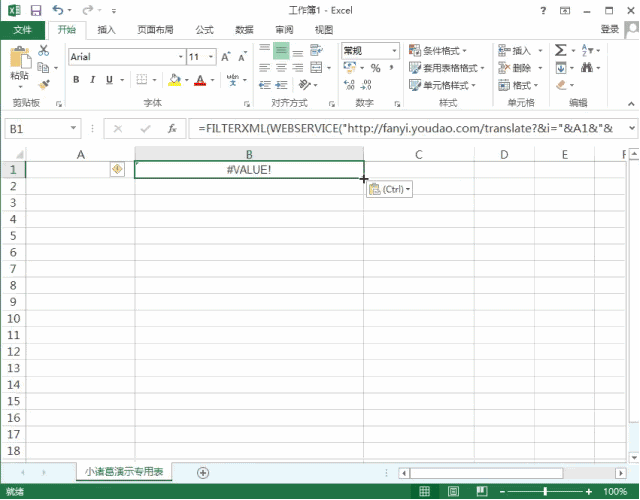Image resolution: width=640 pixels, height=500 pixels.
Task: Click the zoom slider in status bar
Action: click(x=547, y=491)
